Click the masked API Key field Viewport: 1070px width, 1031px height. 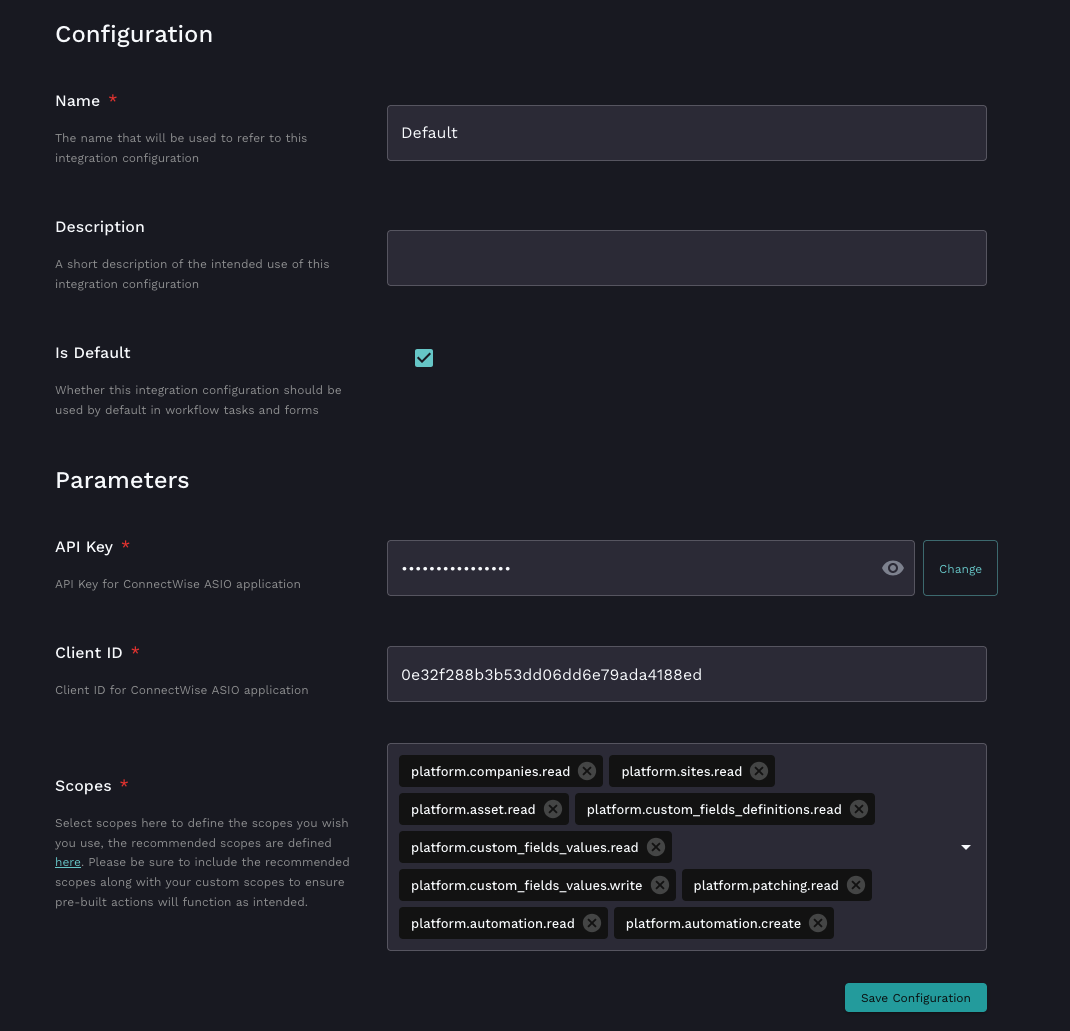tap(630, 568)
